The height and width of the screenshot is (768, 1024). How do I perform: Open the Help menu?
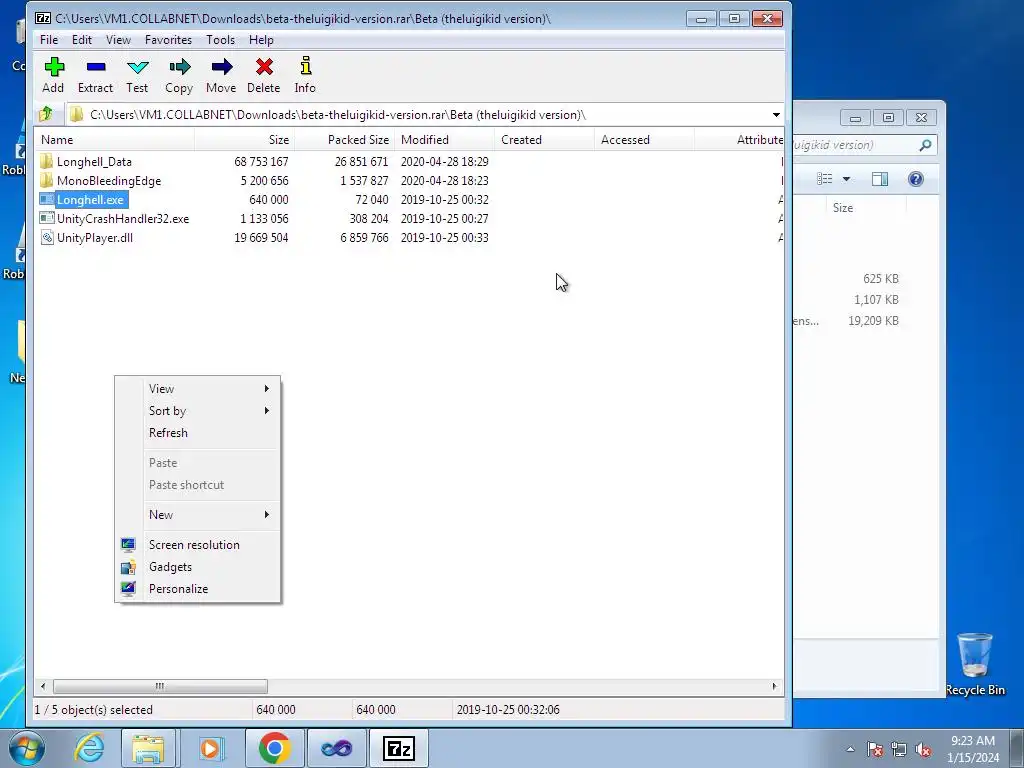261,40
